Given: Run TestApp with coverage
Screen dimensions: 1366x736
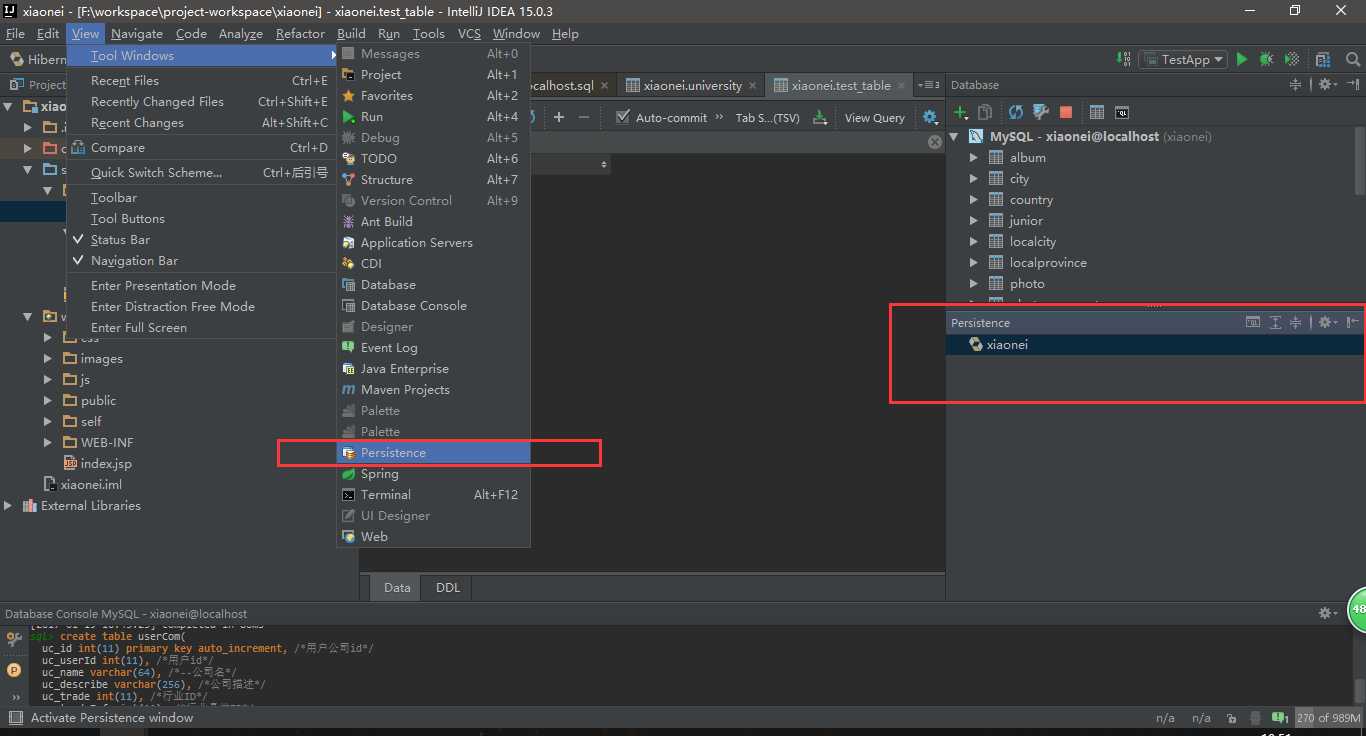Looking at the screenshot, I should pos(1292,60).
